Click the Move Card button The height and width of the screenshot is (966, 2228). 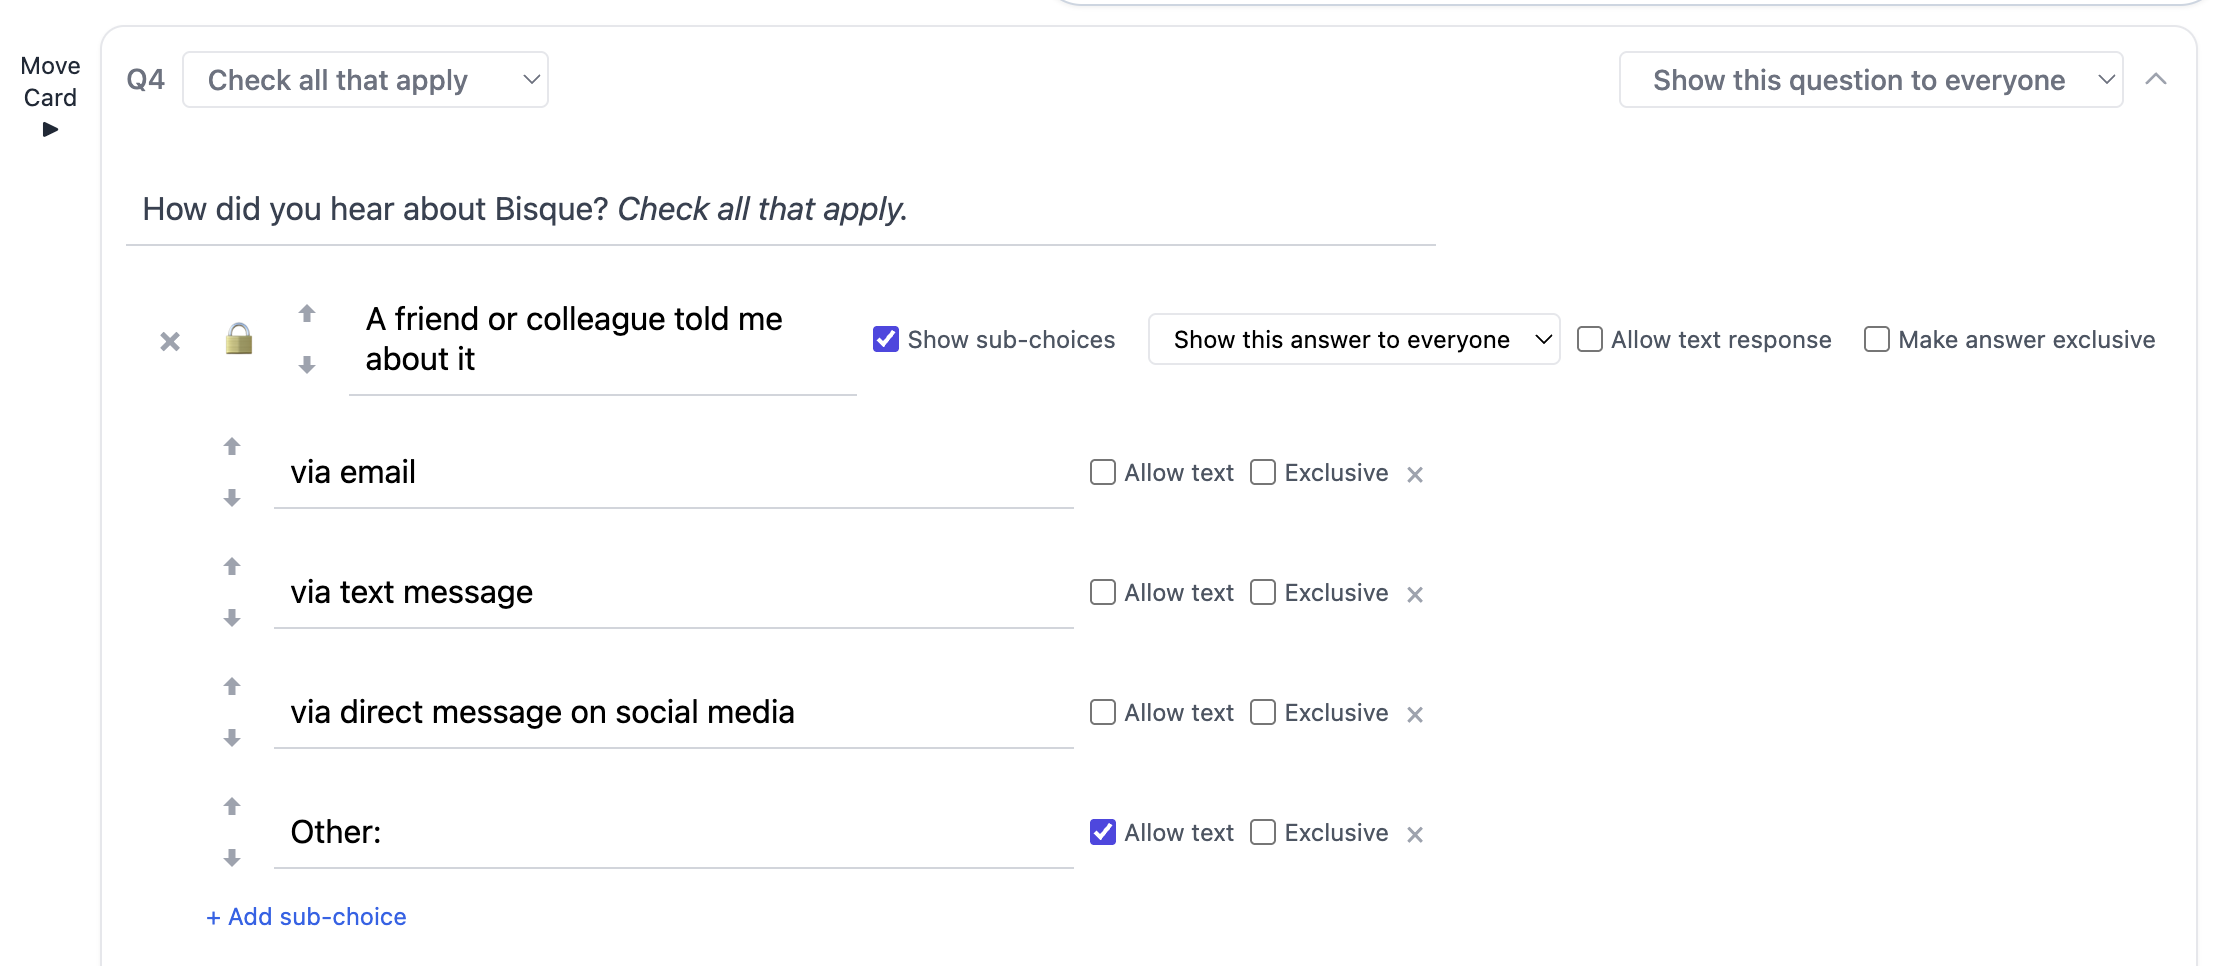tap(50, 98)
